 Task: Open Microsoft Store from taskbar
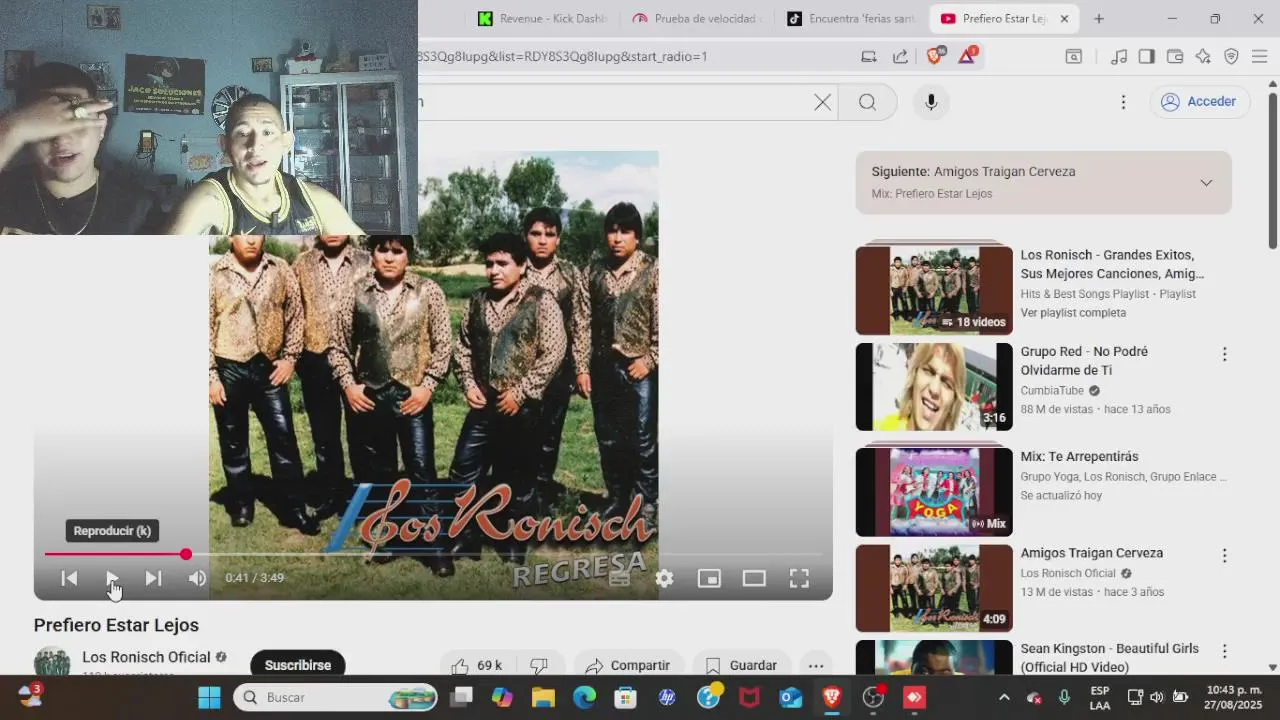(x=626, y=697)
